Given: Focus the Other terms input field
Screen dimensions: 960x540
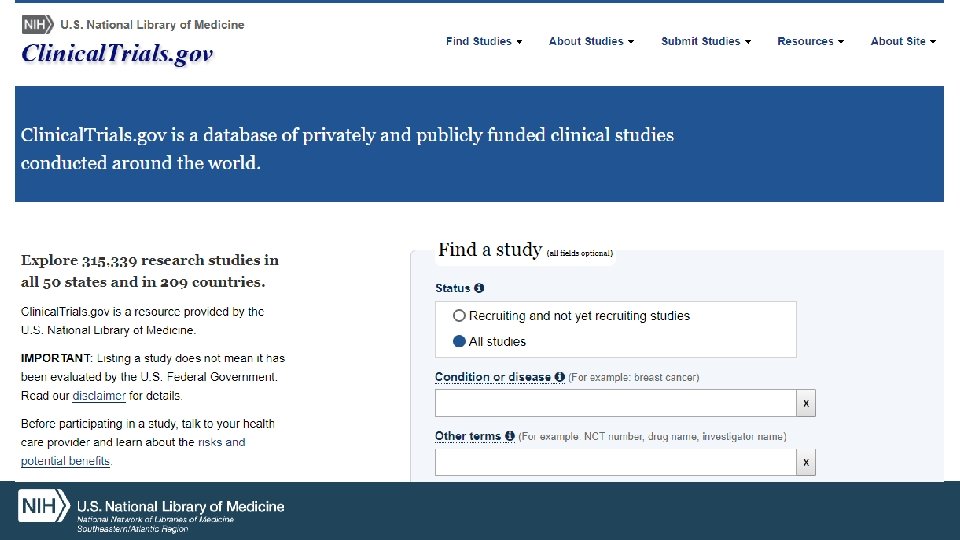Looking at the screenshot, I should (x=615, y=462).
